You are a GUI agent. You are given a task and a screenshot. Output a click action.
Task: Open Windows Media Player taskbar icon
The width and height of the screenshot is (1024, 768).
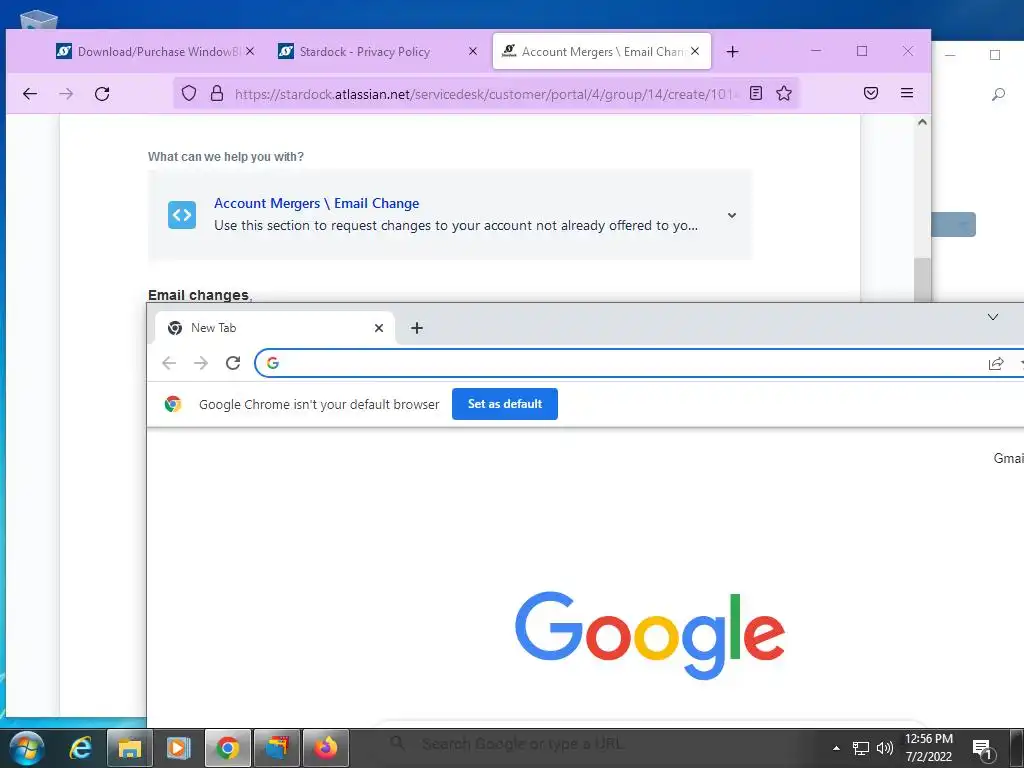tap(178, 748)
